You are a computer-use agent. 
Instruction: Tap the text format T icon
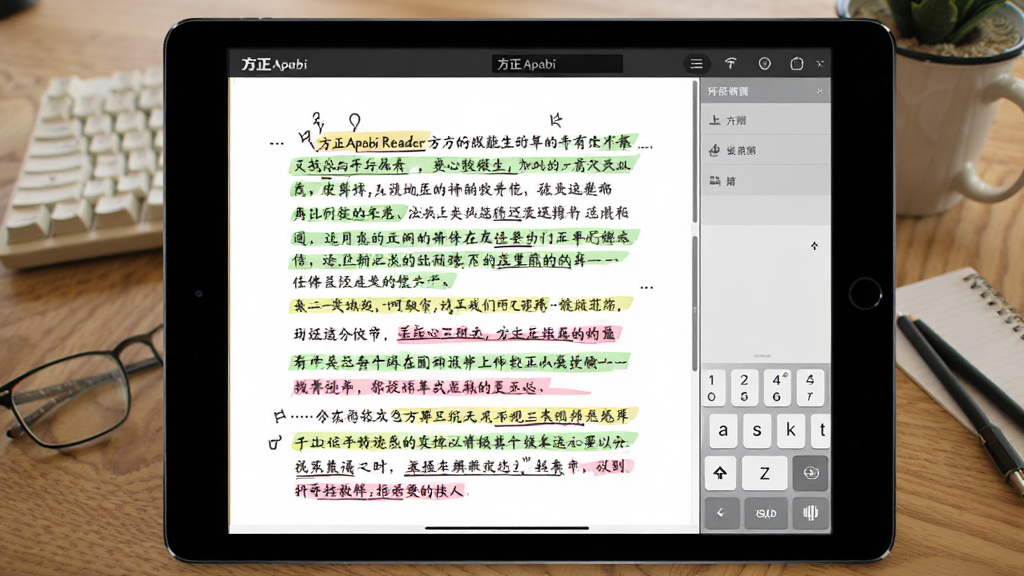pyautogui.click(x=730, y=63)
